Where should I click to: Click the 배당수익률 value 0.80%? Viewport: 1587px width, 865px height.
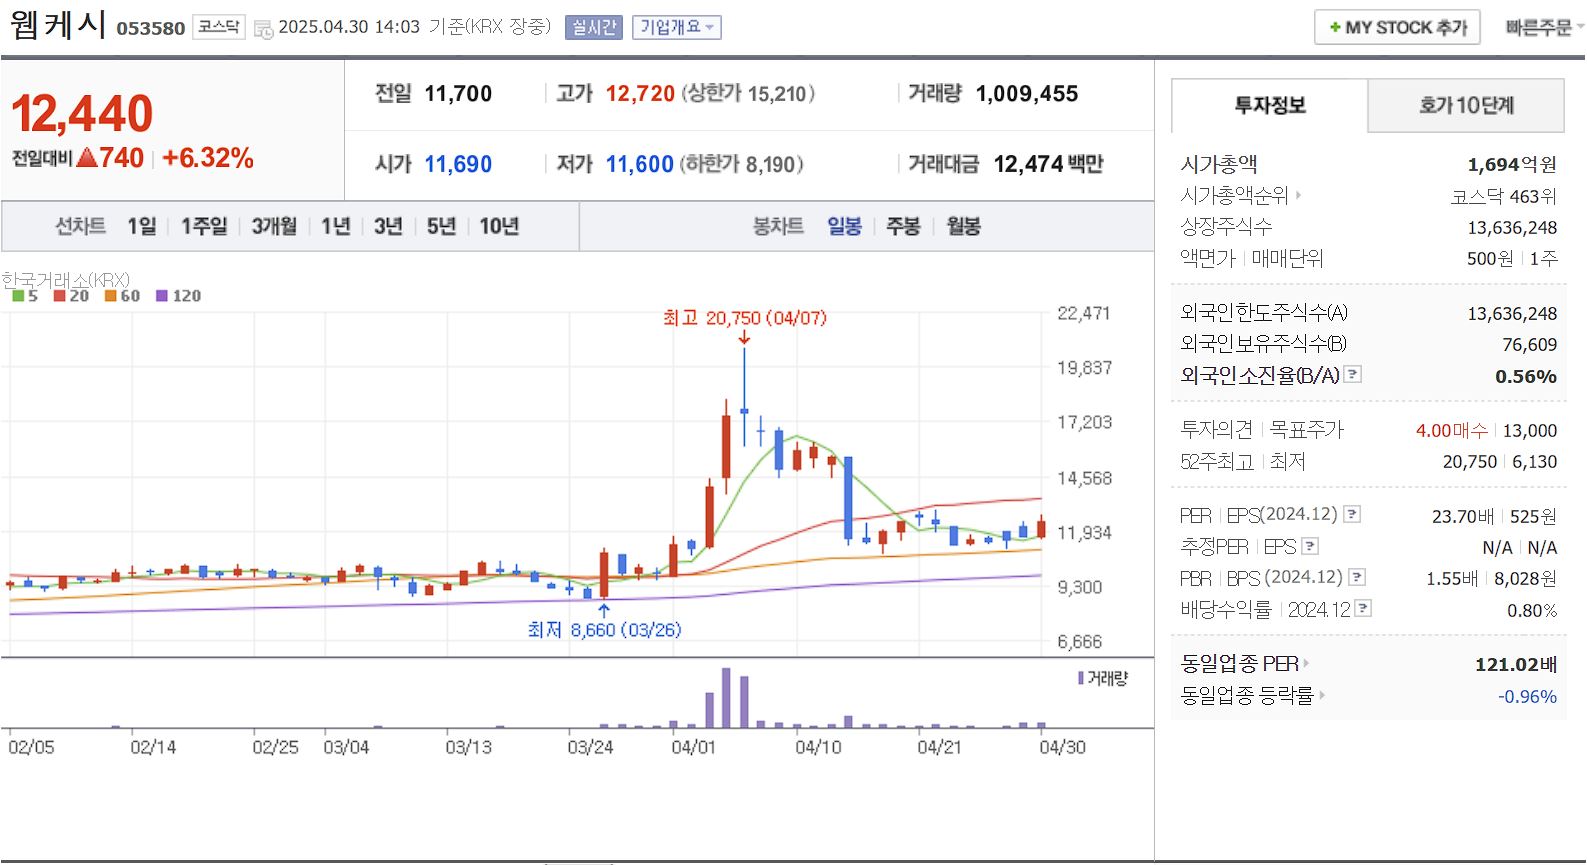[x=1532, y=611]
